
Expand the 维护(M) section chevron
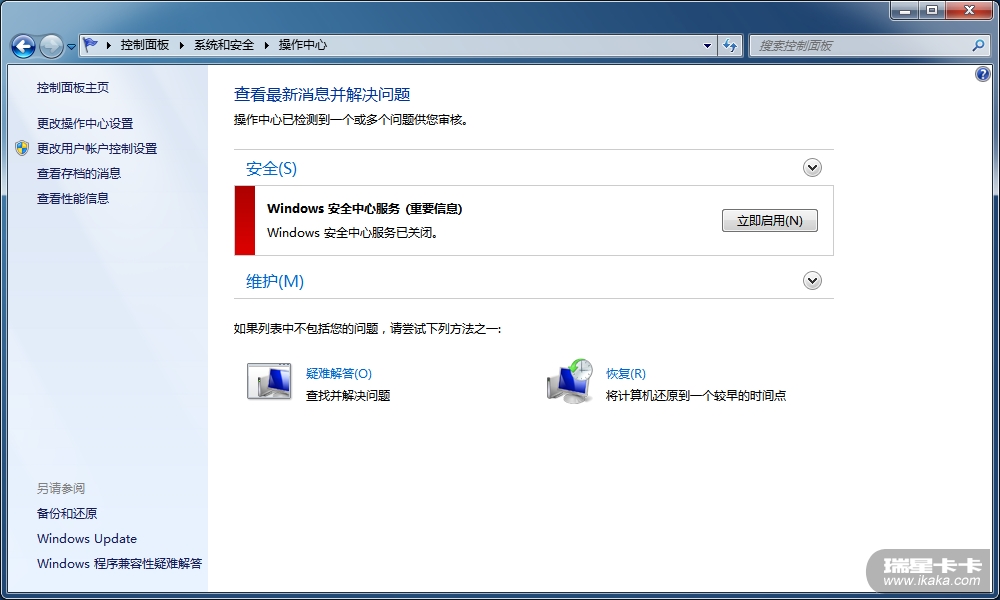coord(812,281)
